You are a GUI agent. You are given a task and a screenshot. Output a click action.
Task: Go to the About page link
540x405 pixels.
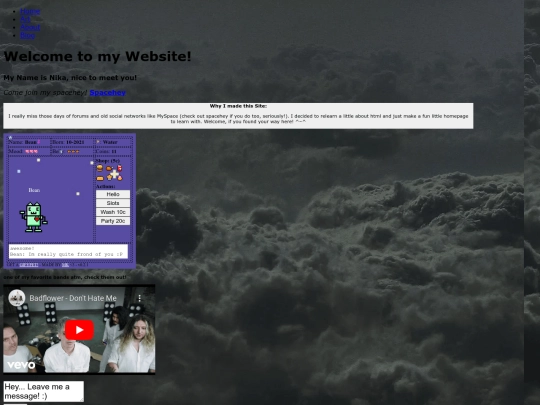tap(30, 27)
